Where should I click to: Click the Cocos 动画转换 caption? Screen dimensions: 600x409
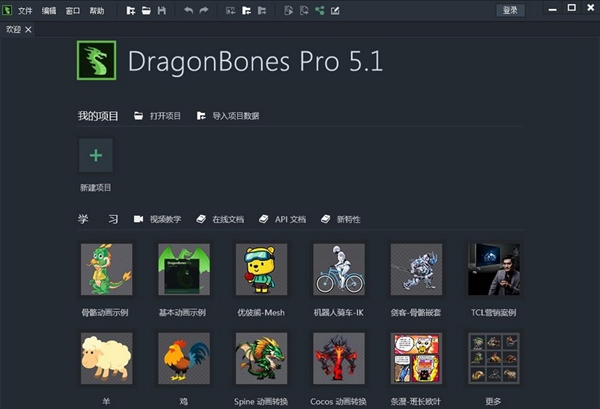point(338,402)
